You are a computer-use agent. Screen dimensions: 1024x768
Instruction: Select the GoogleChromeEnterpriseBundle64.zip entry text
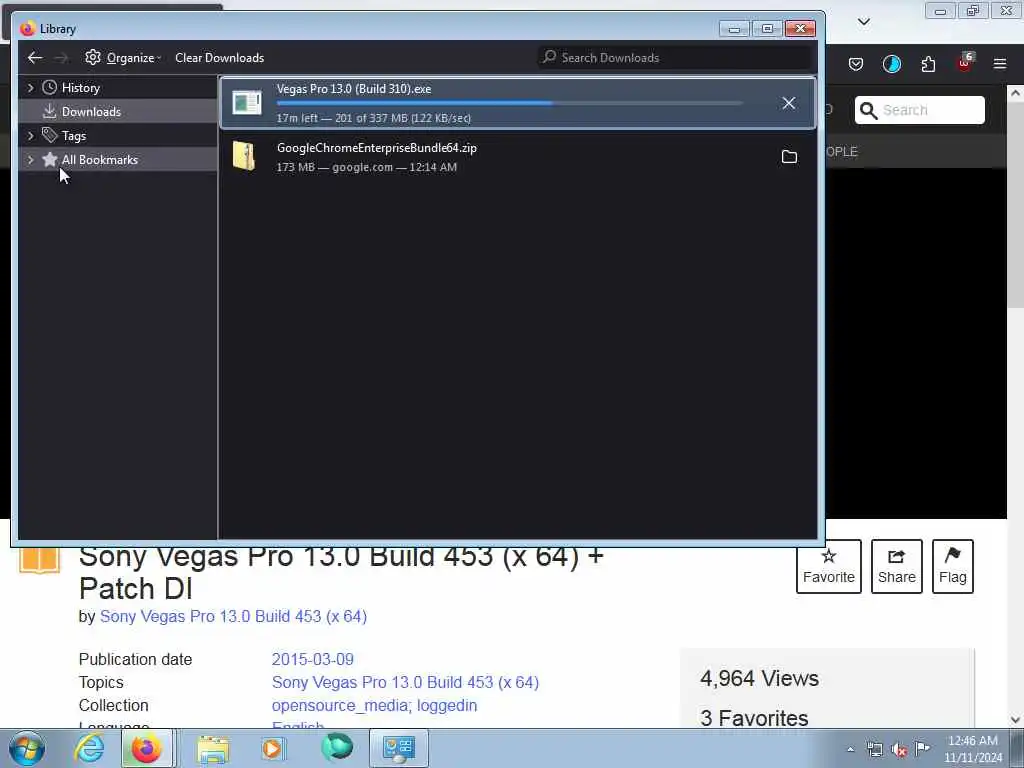(x=376, y=148)
